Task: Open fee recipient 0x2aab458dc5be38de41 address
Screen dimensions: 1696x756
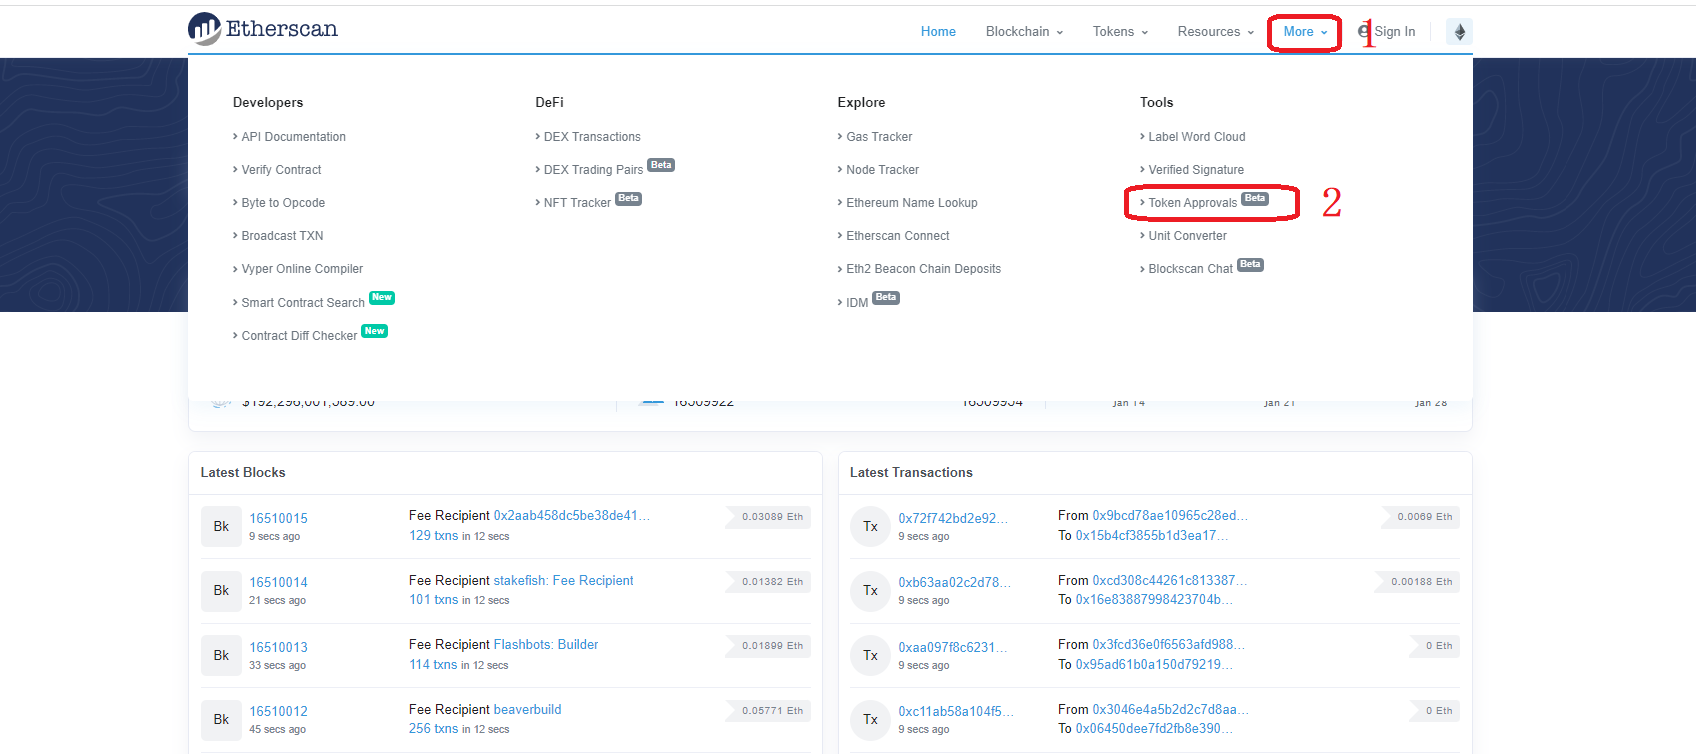Action: tap(572, 516)
